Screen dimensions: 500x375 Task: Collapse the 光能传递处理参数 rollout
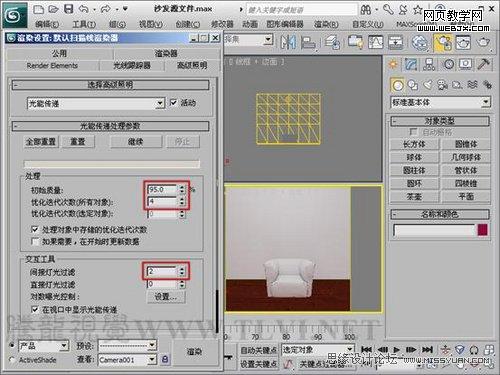coord(110,126)
